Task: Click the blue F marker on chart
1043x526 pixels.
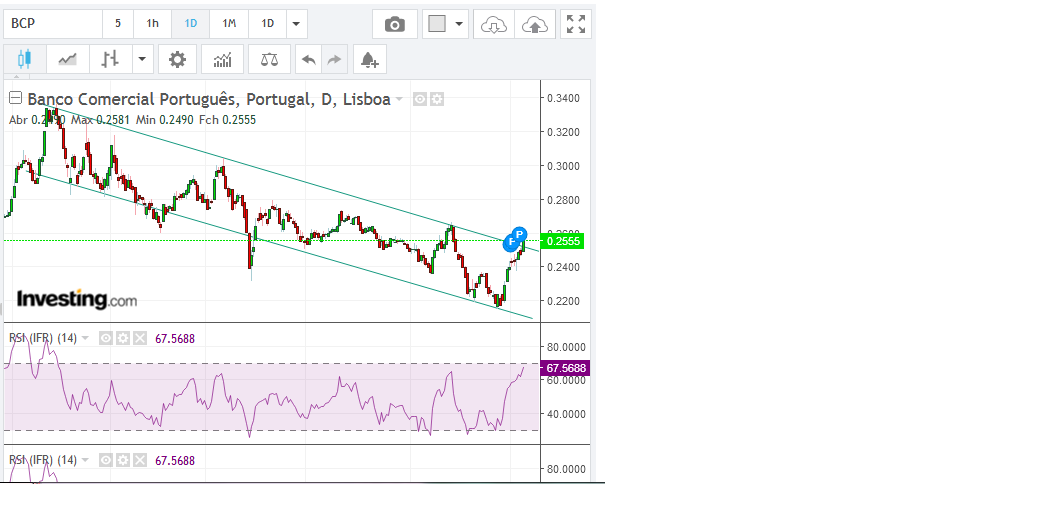Action: pos(510,243)
